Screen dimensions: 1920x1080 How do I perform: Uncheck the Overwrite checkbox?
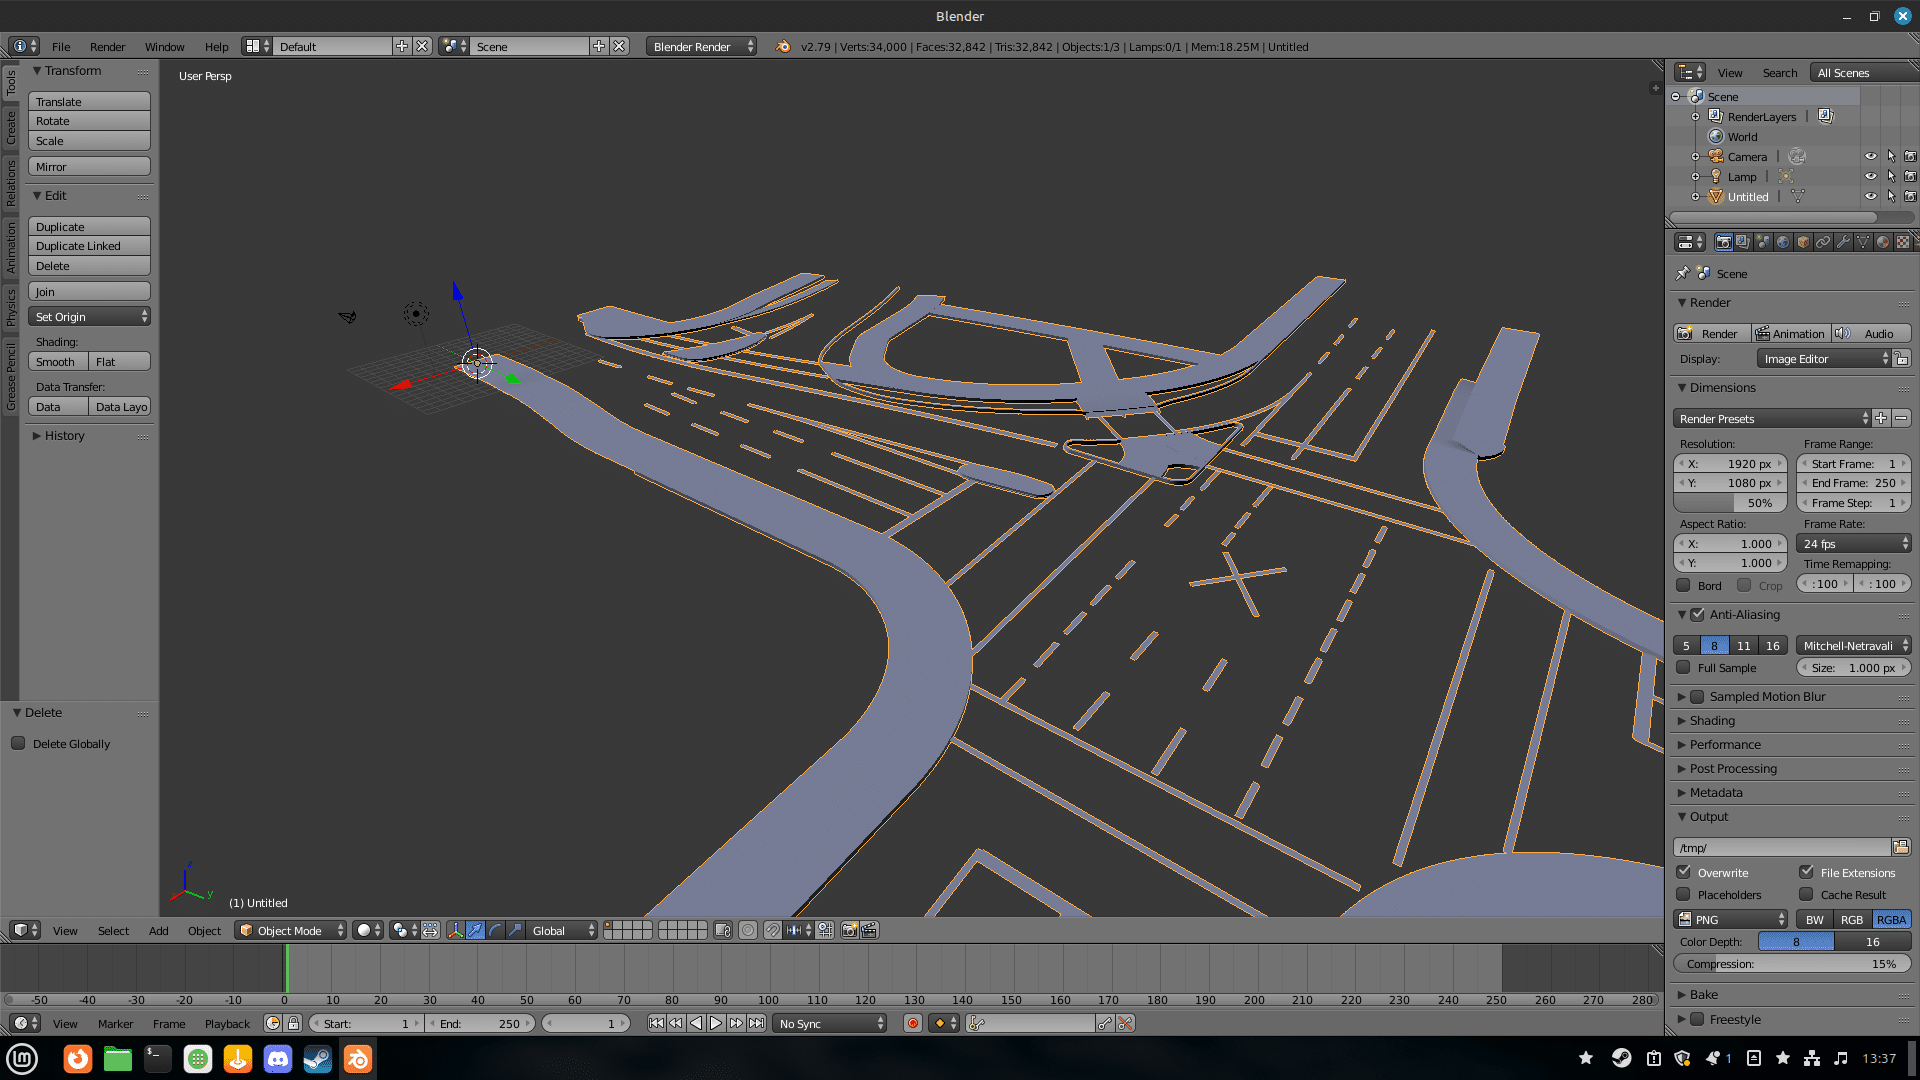[1684, 872]
